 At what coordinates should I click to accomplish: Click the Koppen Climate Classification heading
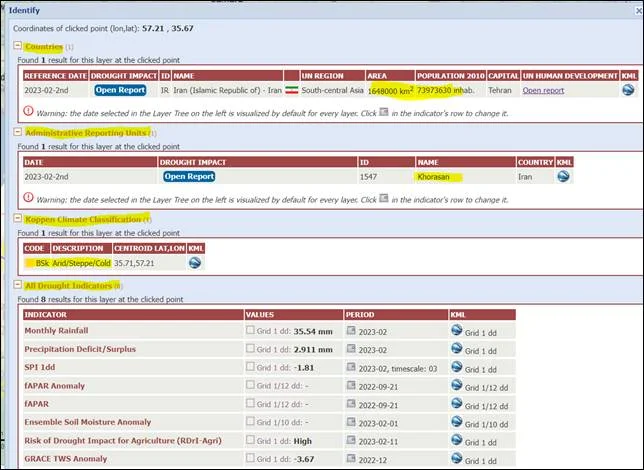click(83, 218)
